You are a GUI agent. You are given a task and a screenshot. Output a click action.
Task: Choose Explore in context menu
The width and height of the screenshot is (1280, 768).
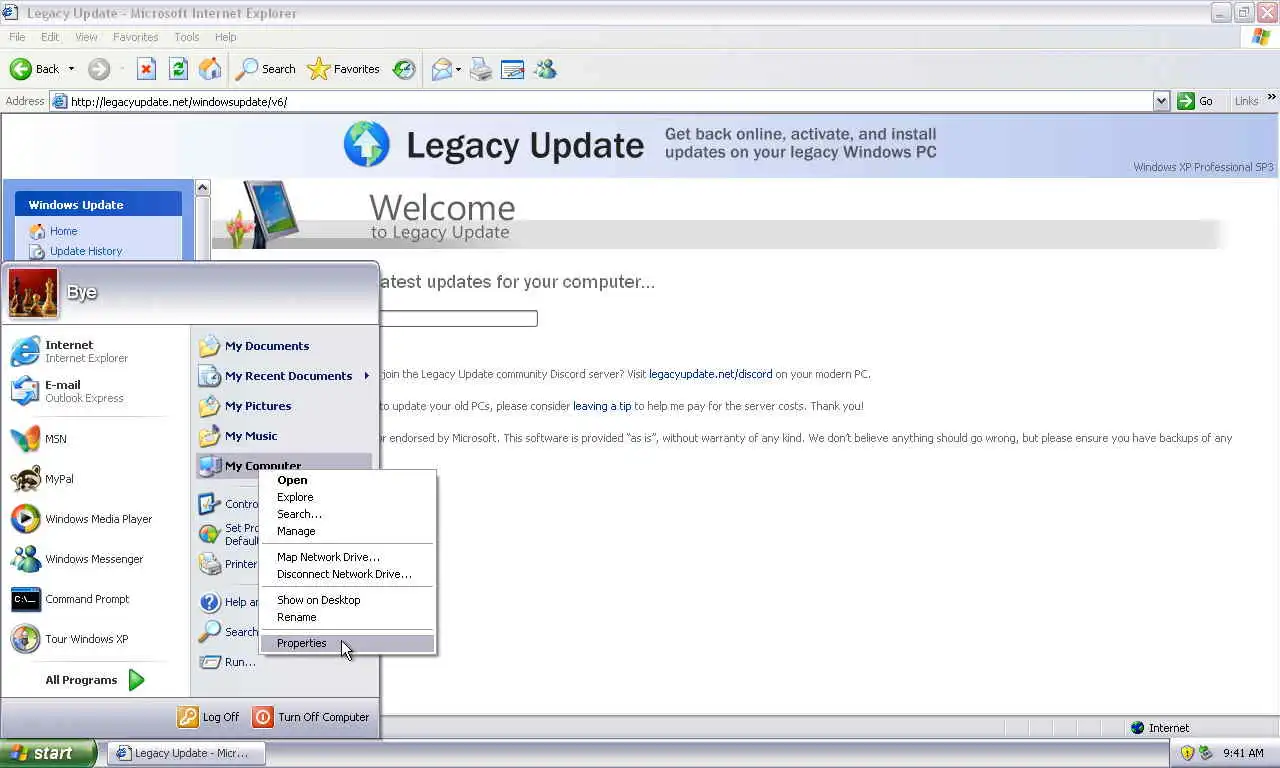click(347, 497)
